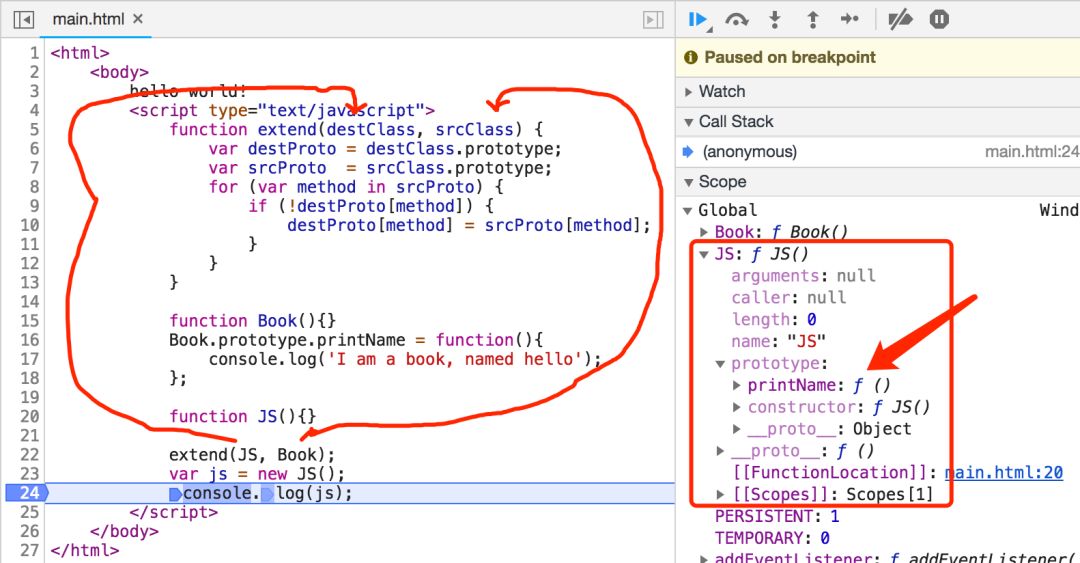Deactivate breakpoints toggle

tap(900, 19)
